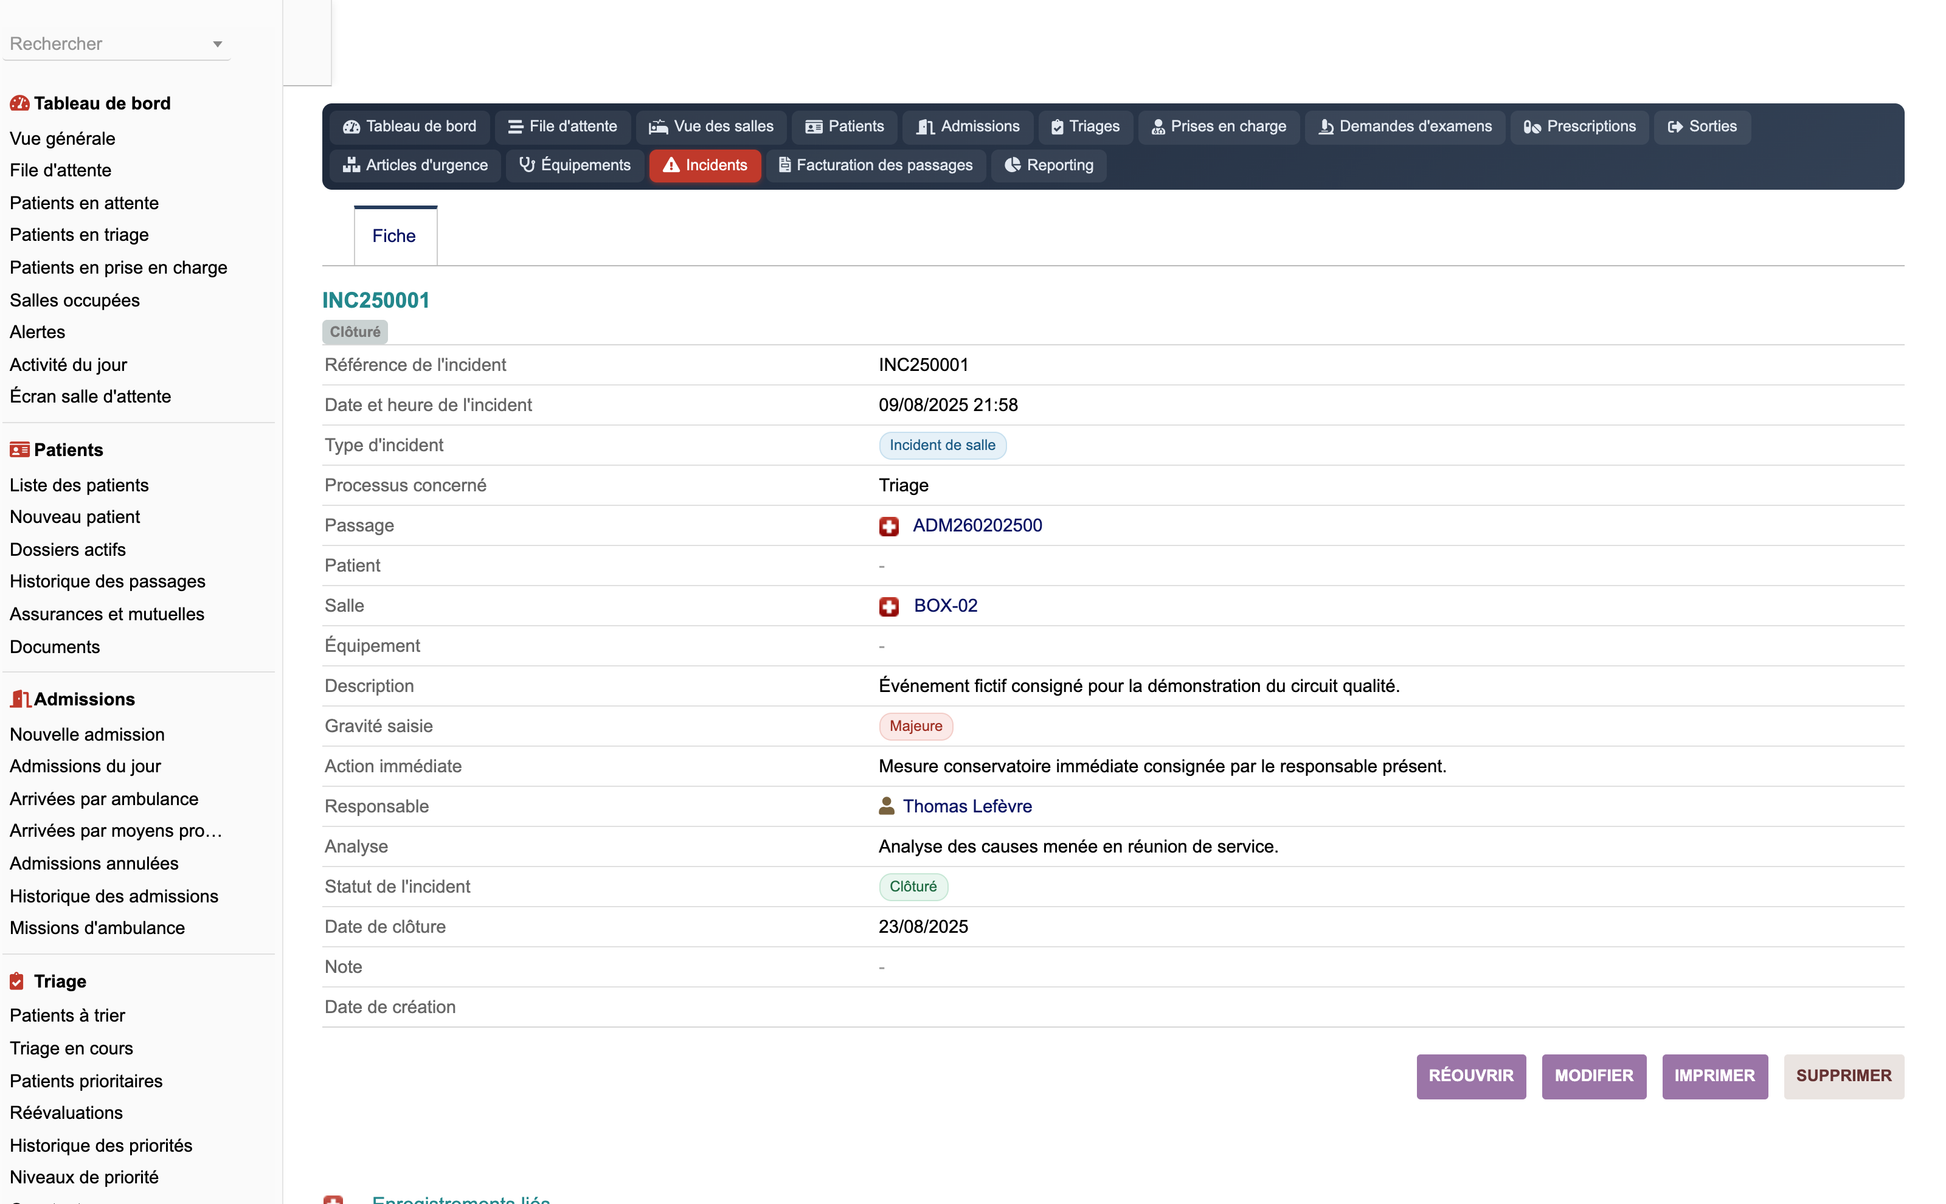This screenshot has height=1204, width=1946.
Task: Open Missions d'ambulance in sidebar
Action: point(97,928)
